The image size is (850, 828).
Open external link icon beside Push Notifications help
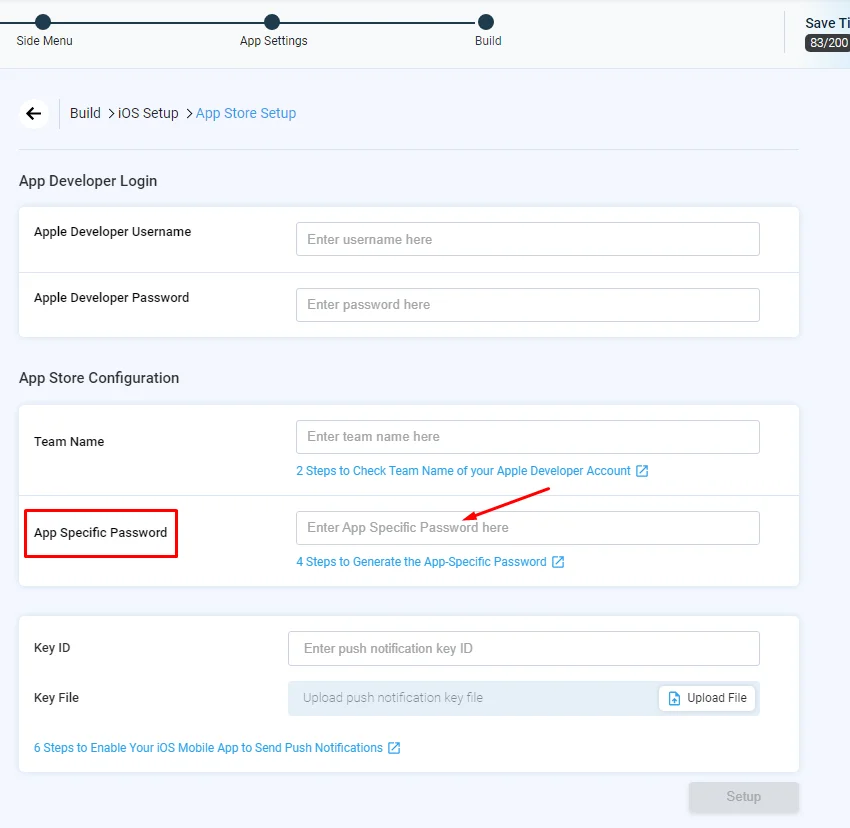pos(394,748)
